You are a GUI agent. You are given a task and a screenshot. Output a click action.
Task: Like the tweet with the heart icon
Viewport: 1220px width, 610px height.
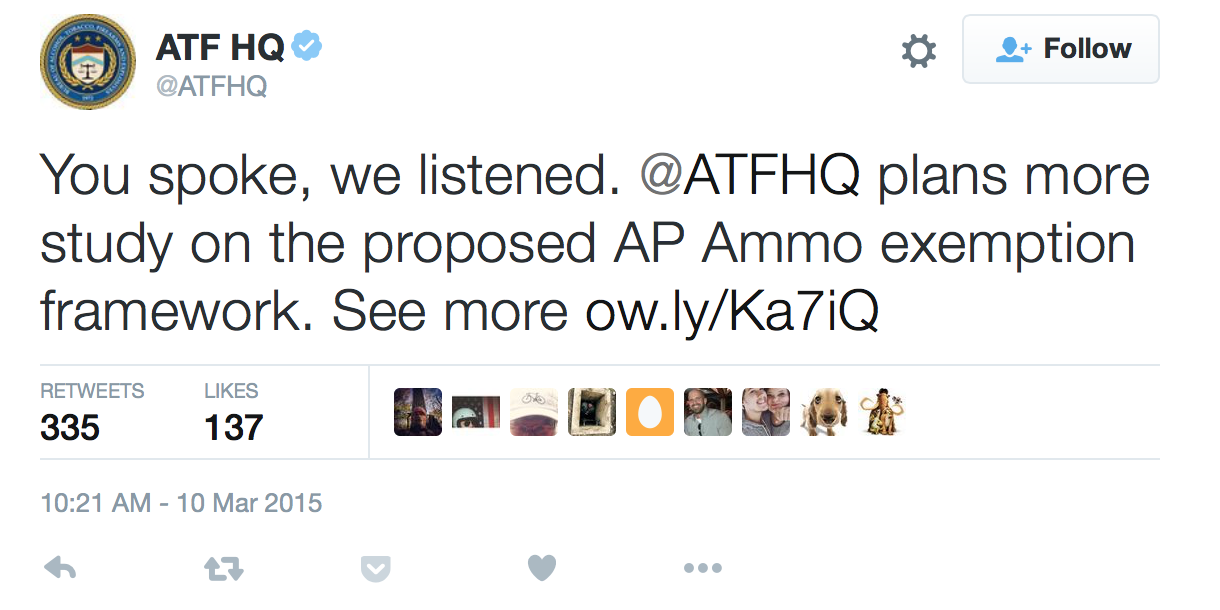[x=541, y=566]
